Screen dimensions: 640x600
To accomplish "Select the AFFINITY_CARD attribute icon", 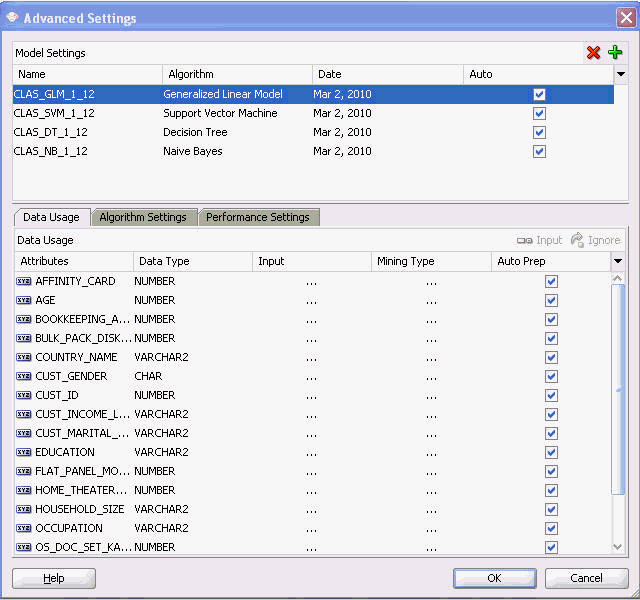I will click(x=24, y=281).
